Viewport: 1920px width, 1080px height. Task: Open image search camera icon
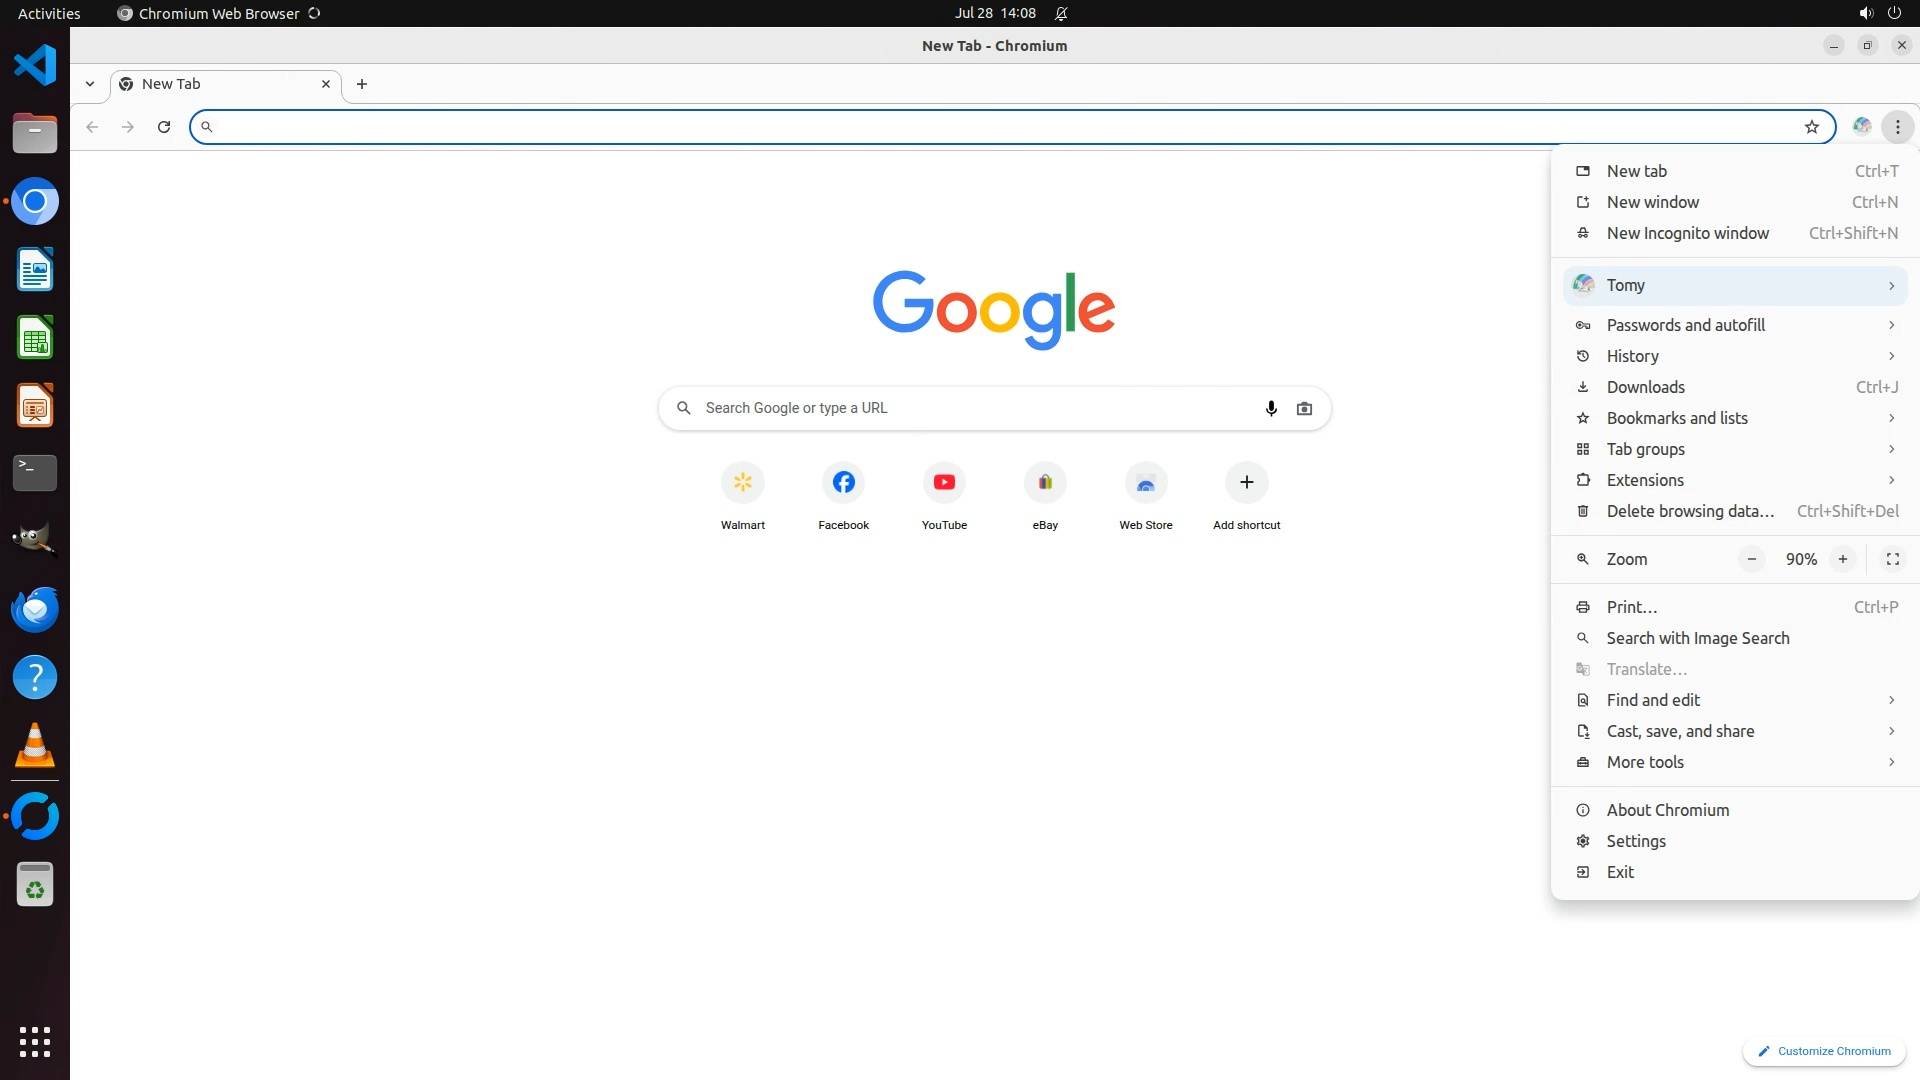point(1304,408)
